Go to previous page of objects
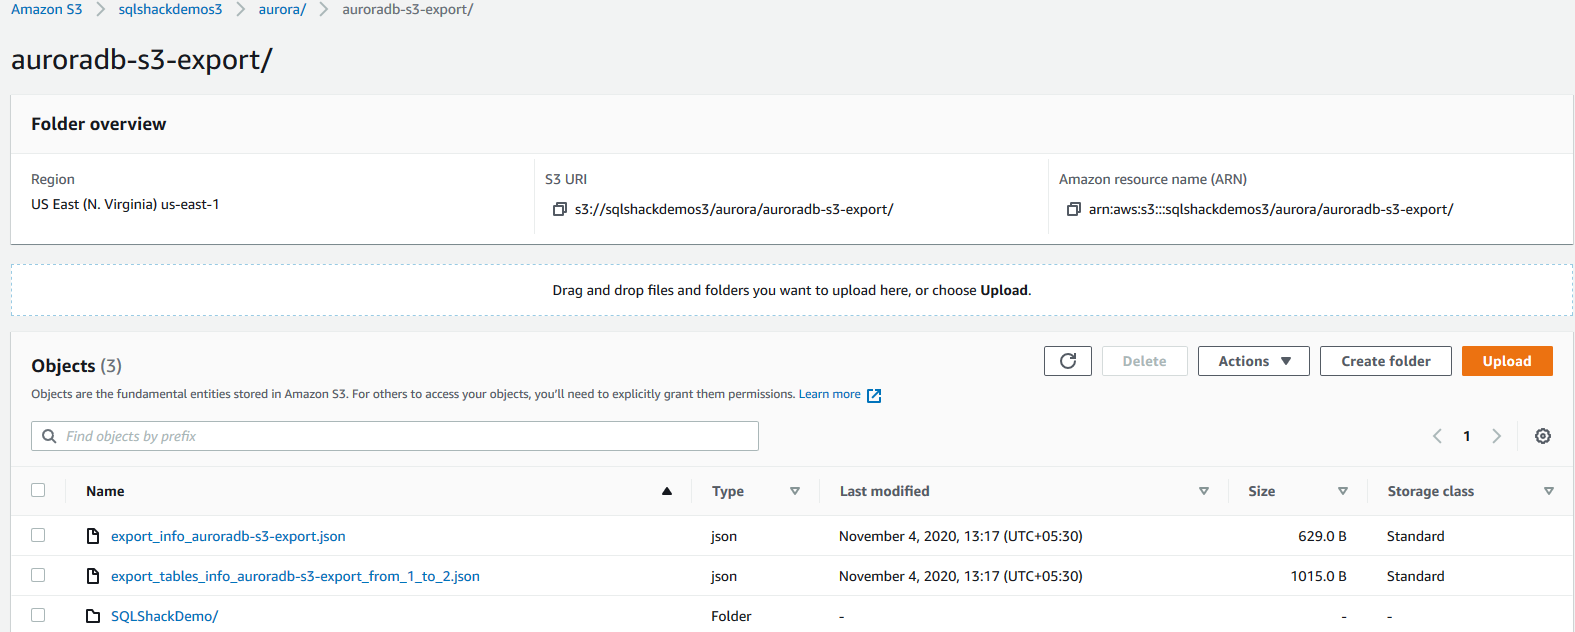This screenshot has width=1575, height=632. 1437,436
